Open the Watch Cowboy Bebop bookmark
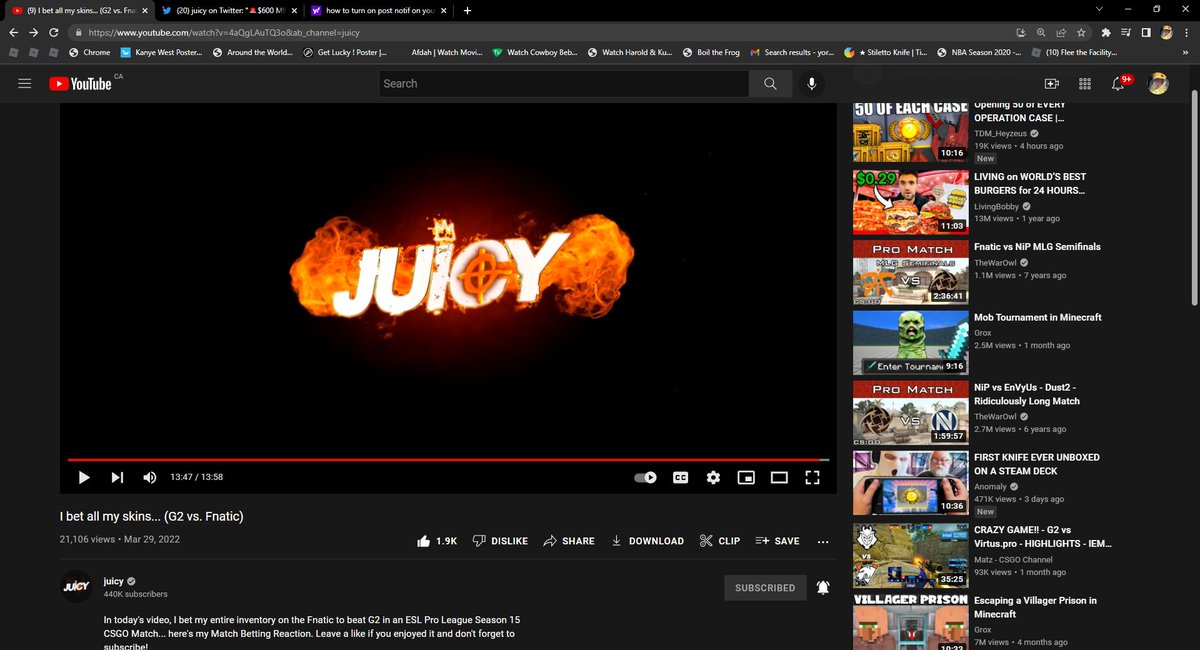This screenshot has width=1200, height=650. pyautogui.click(x=535, y=52)
